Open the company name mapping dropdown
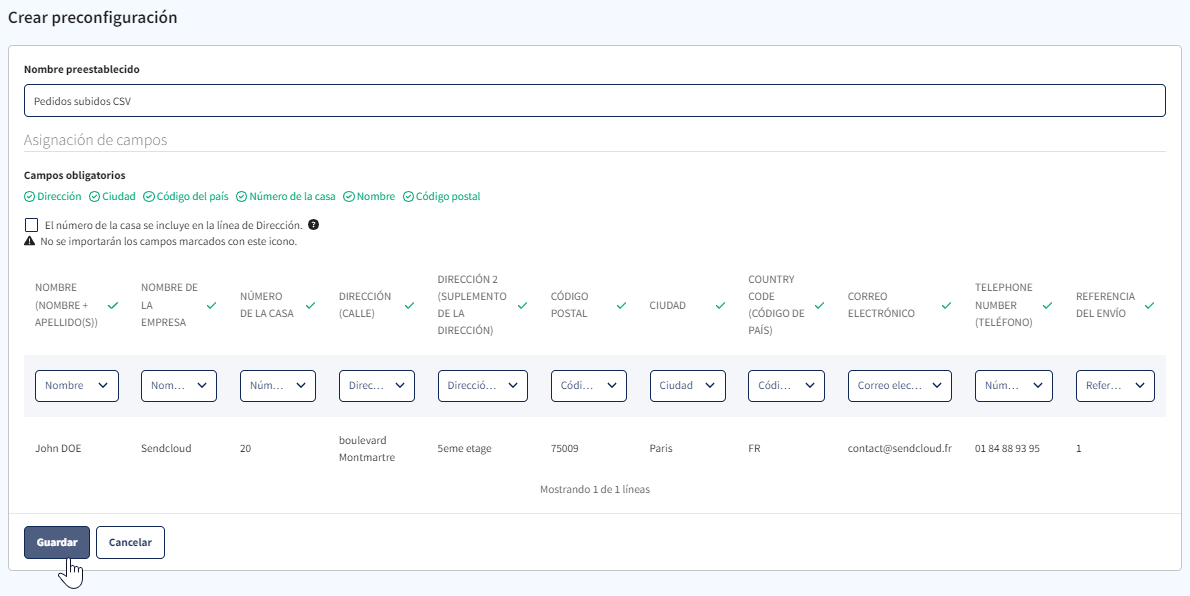Image resolution: width=1190 pixels, height=596 pixels. click(179, 386)
